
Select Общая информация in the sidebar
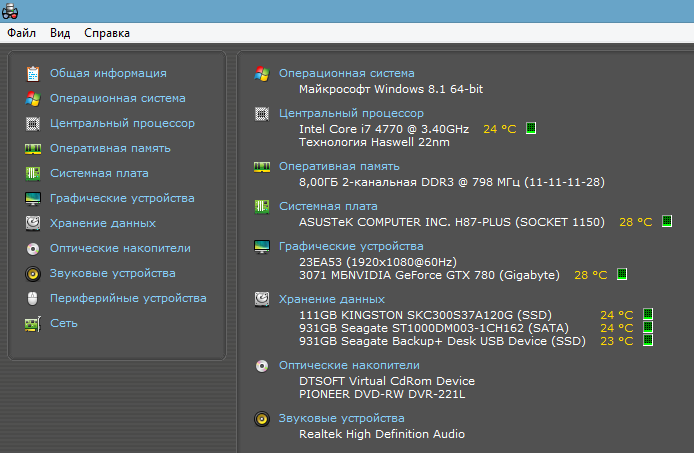click(108, 73)
